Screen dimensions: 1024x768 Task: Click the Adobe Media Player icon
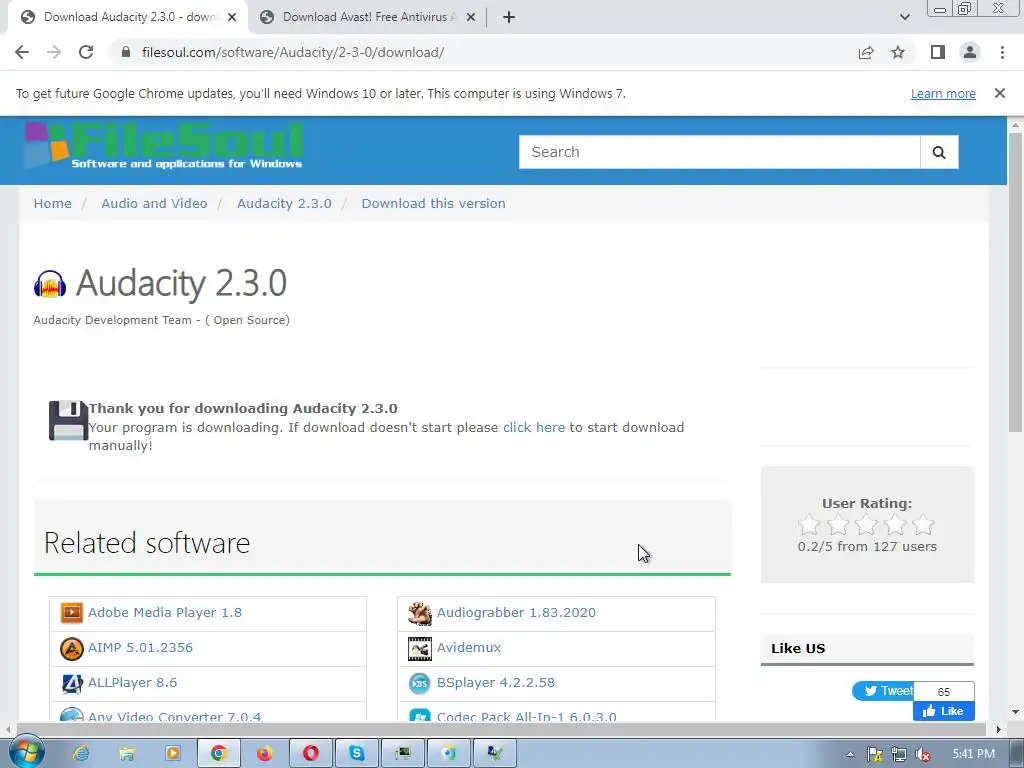point(72,613)
